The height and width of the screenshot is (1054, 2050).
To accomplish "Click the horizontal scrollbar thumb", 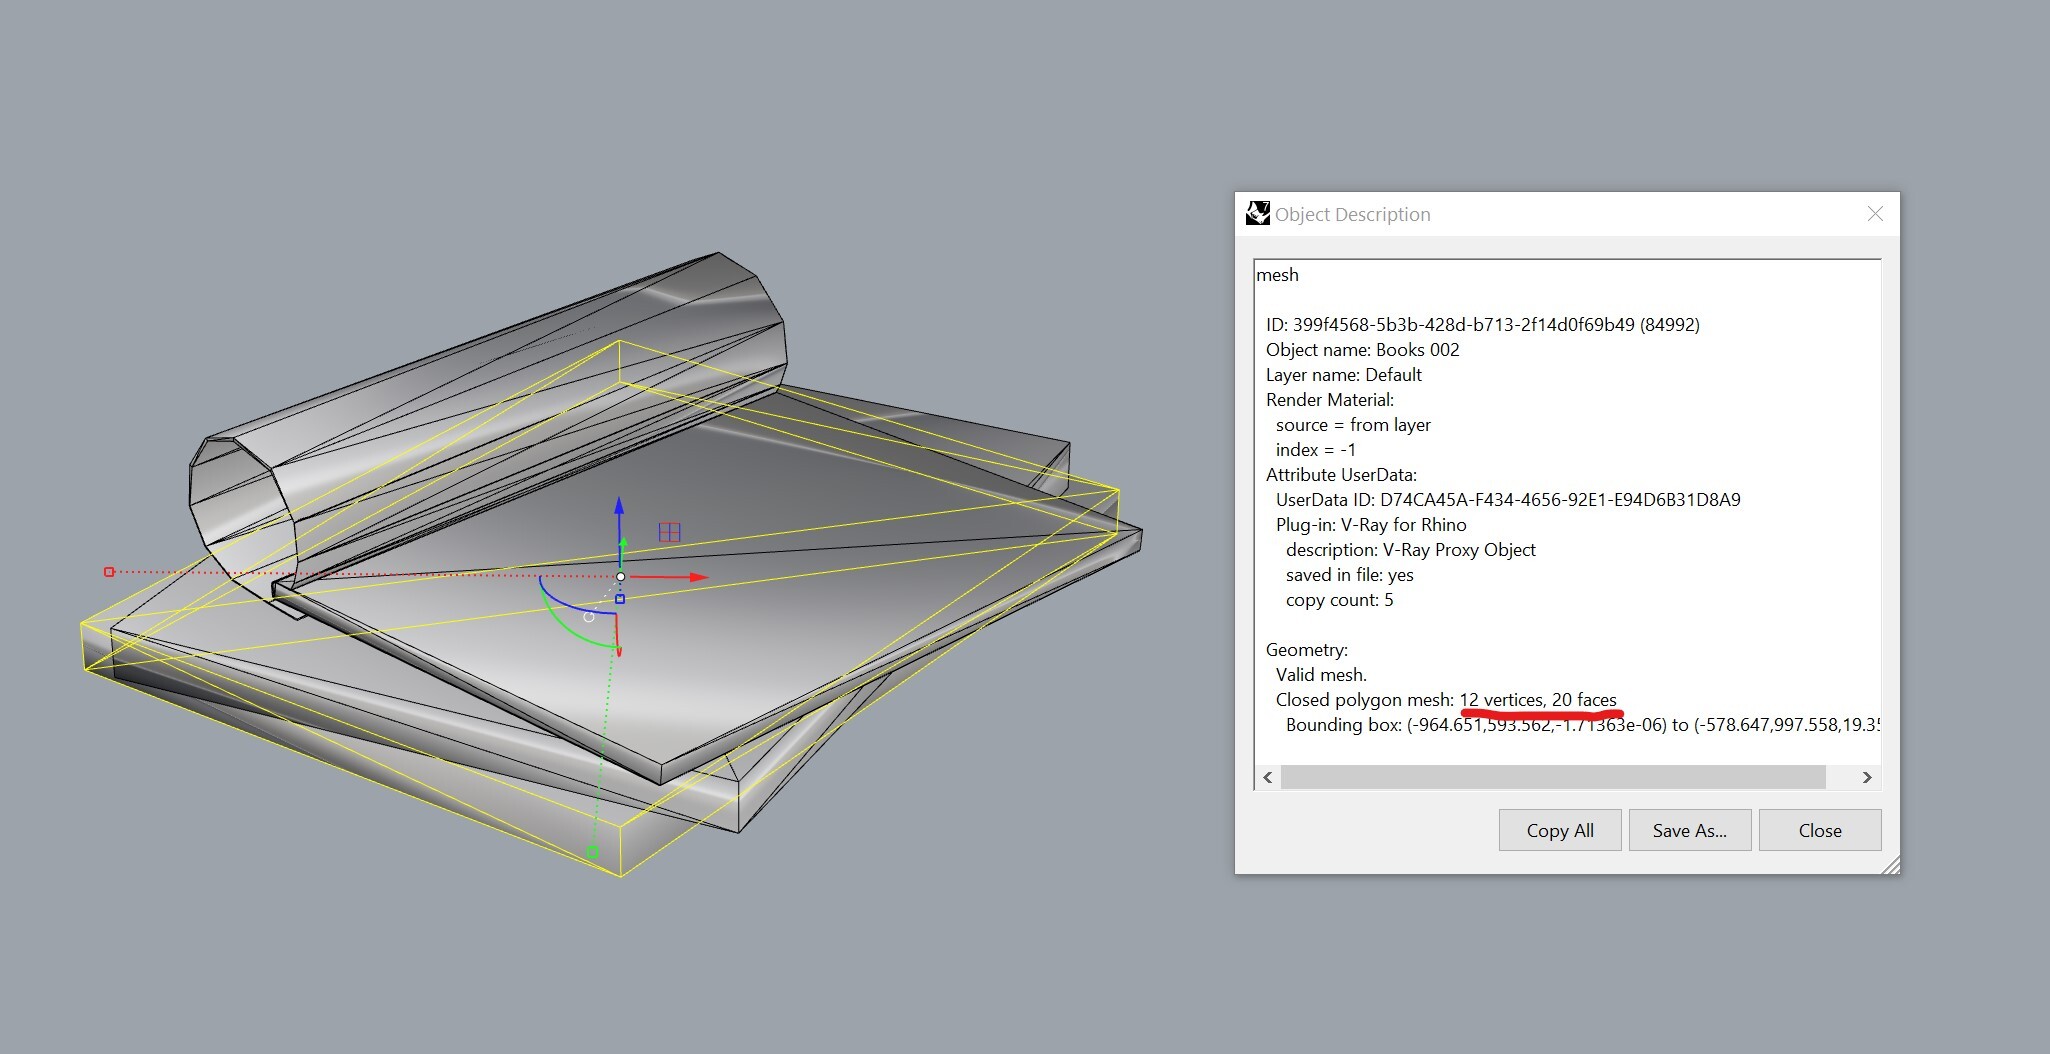I will 1553,777.
